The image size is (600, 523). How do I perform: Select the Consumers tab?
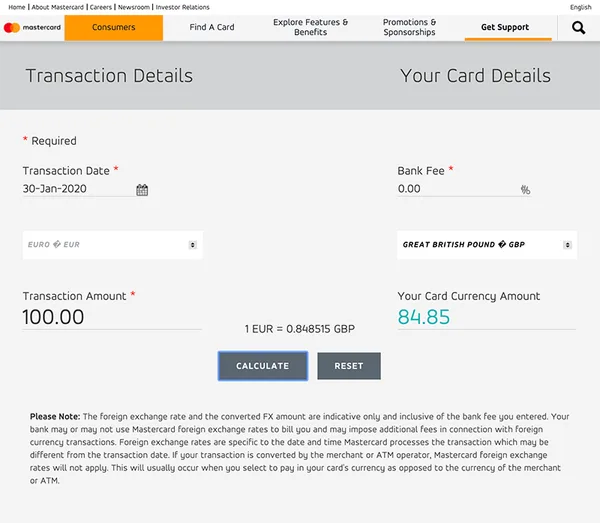tap(113, 28)
